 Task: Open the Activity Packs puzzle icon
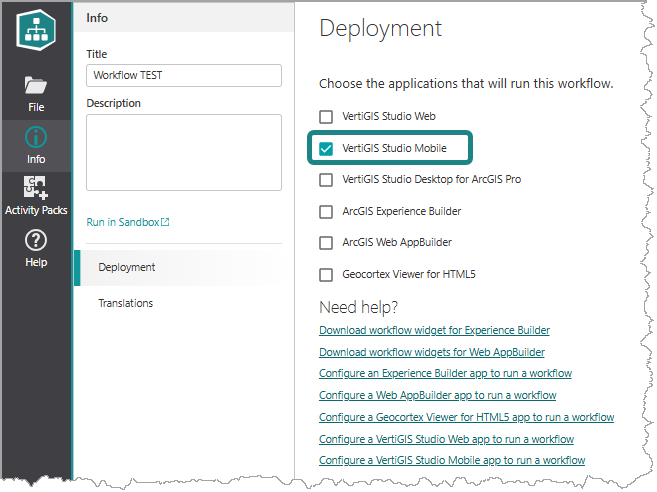(36, 187)
